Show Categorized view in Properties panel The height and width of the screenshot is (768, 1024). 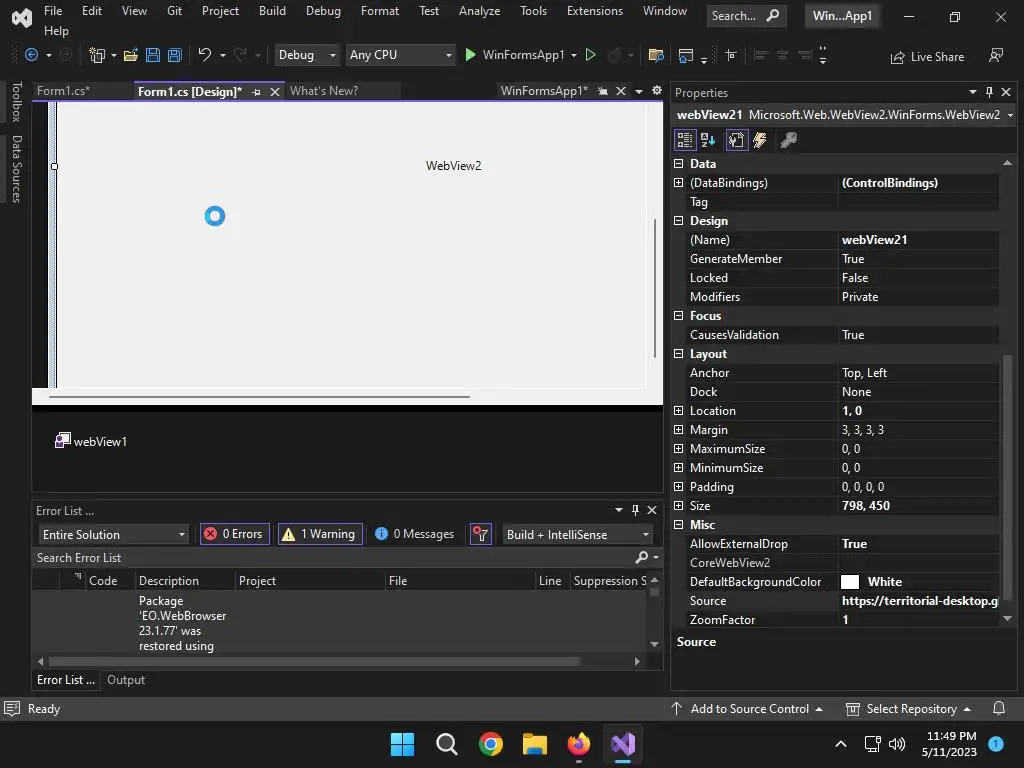tap(685, 140)
